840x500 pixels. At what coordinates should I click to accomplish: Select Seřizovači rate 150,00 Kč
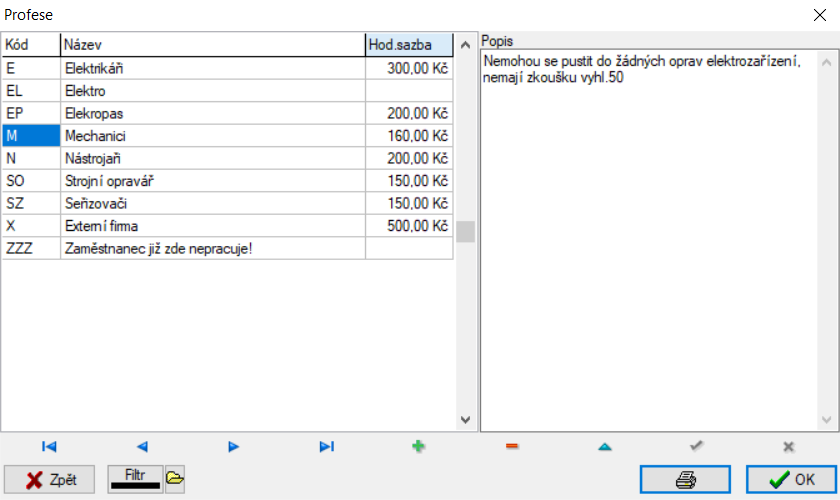click(x=409, y=203)
